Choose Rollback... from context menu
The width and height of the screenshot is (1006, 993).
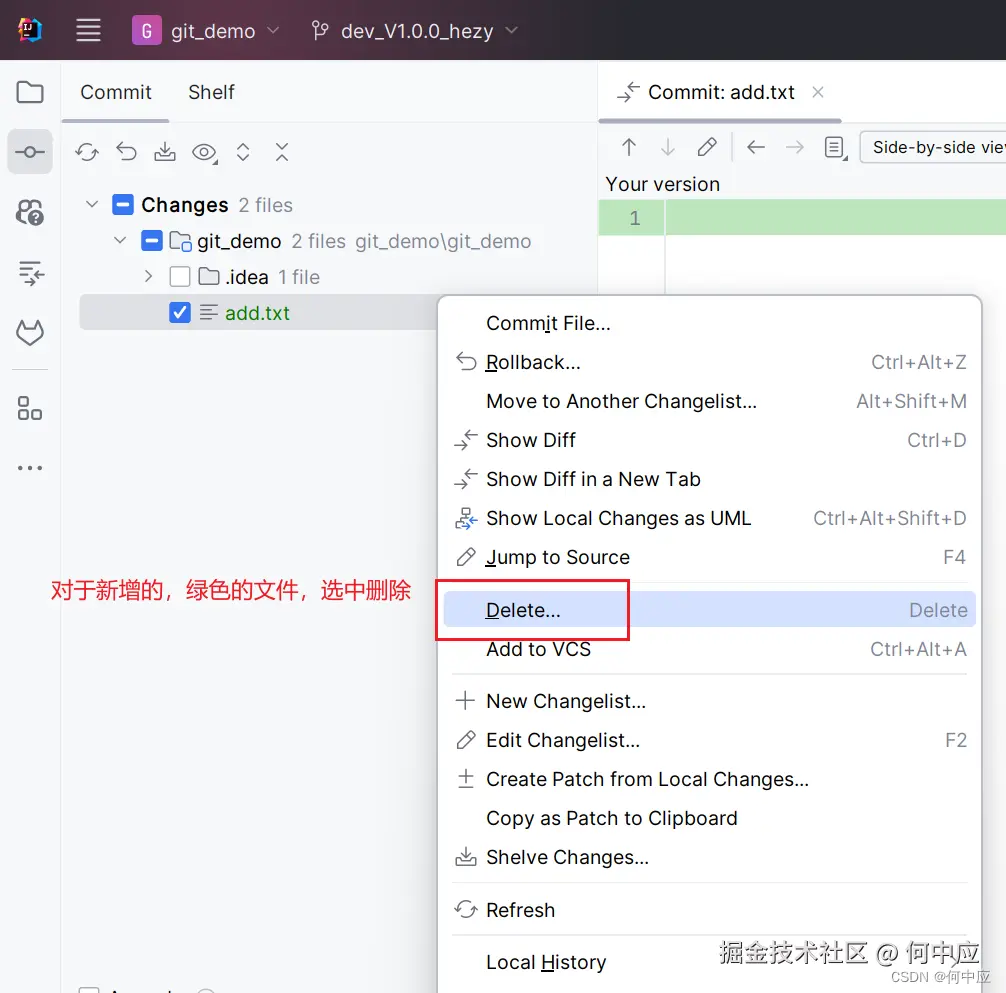tap(709, 362)
